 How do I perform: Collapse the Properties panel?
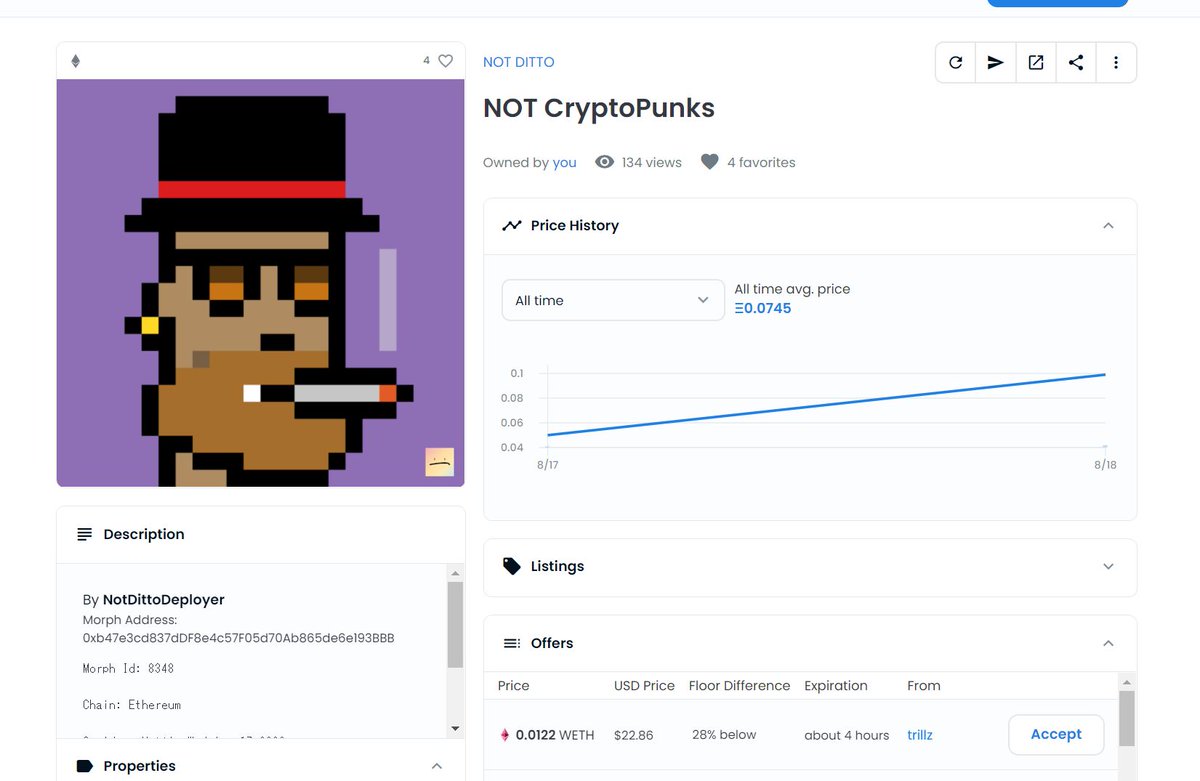pos(436,766)
